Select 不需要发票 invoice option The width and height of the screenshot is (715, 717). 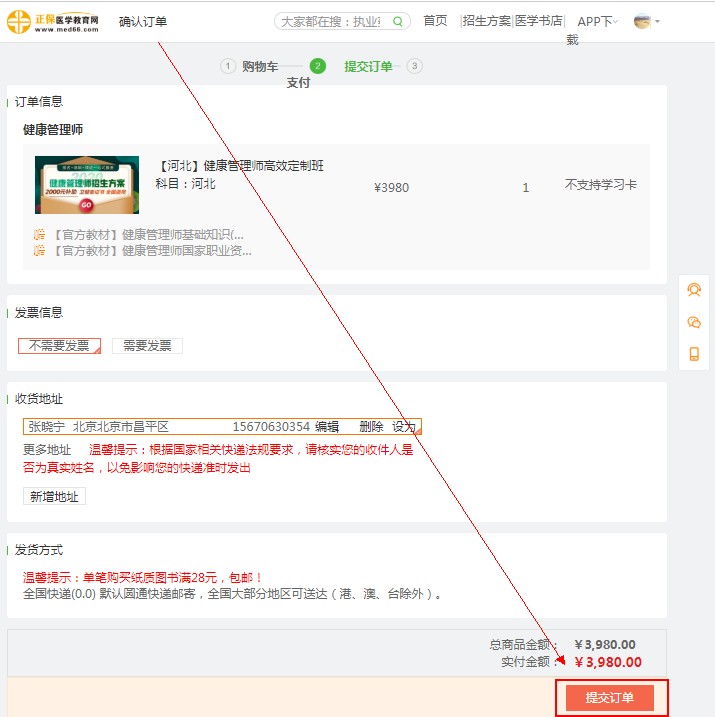pos(59,346)
